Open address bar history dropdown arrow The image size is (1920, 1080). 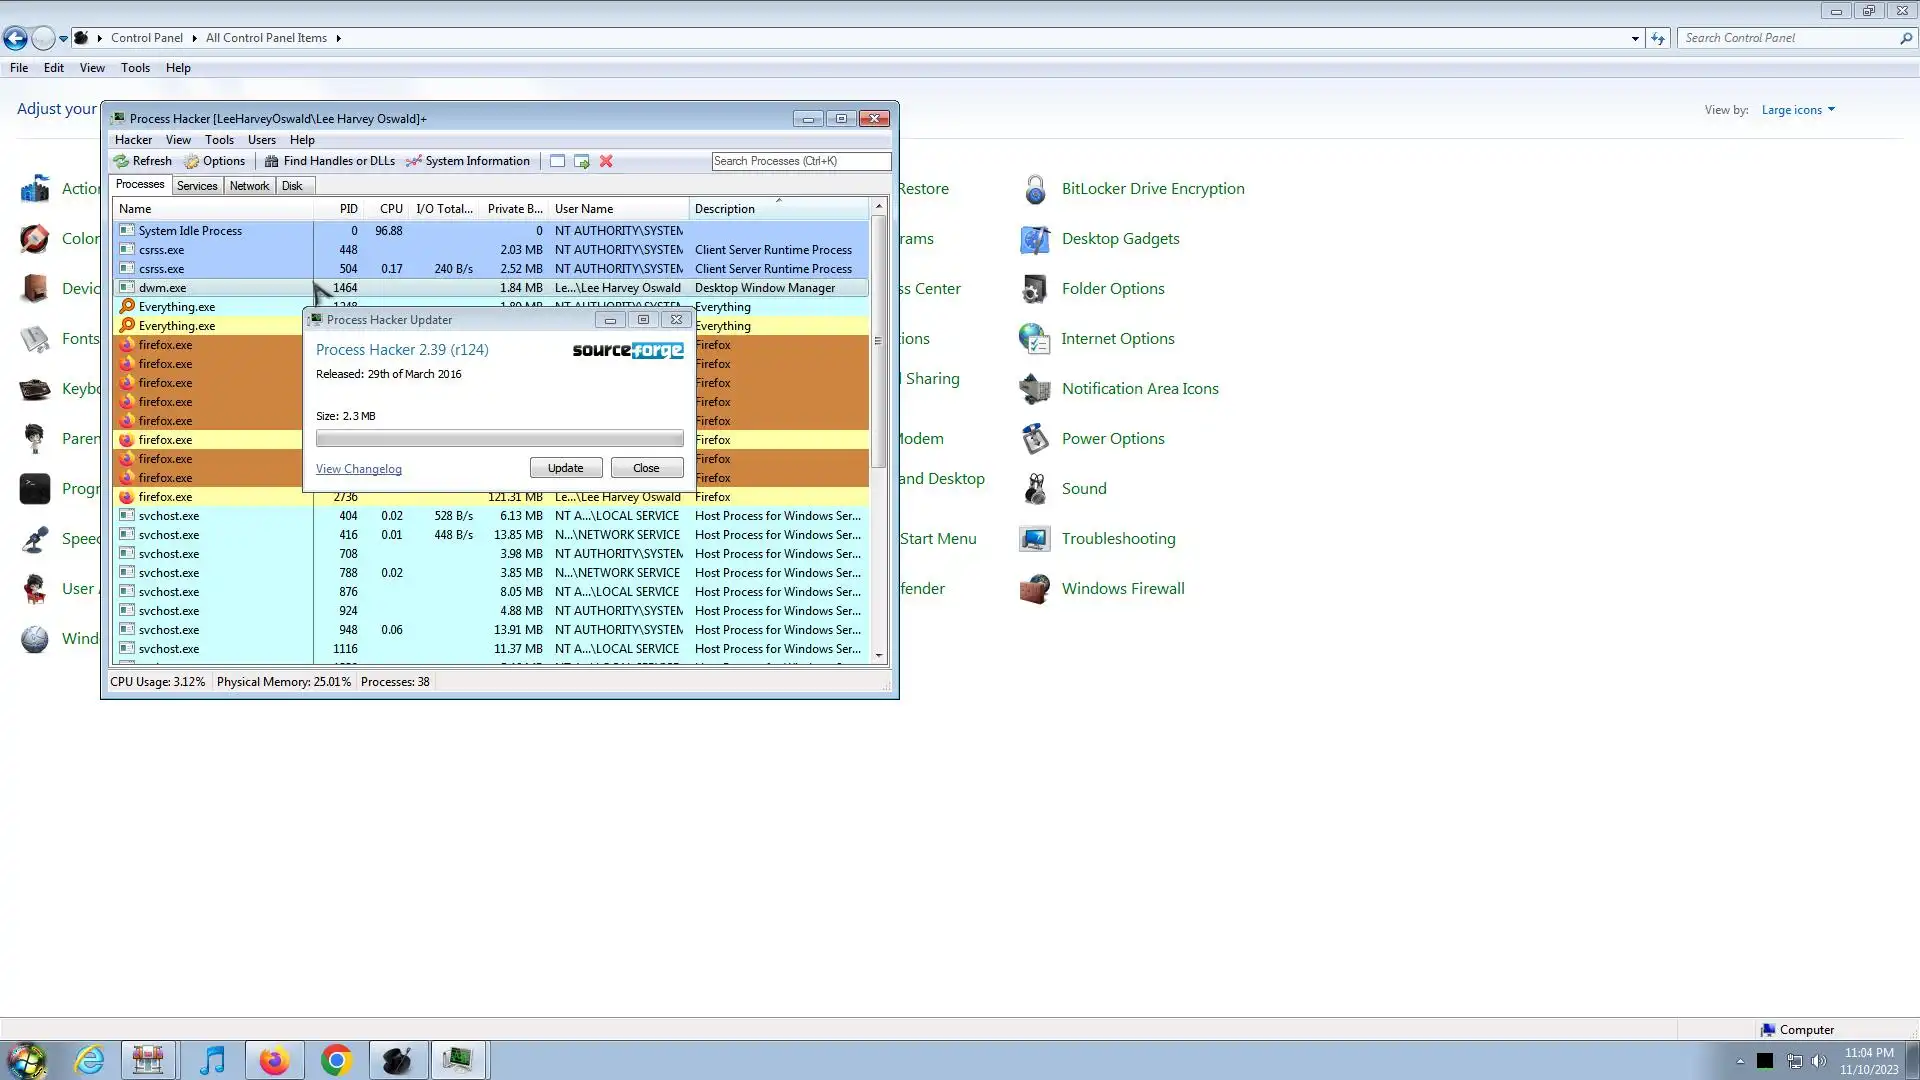tap(1635, 38)
